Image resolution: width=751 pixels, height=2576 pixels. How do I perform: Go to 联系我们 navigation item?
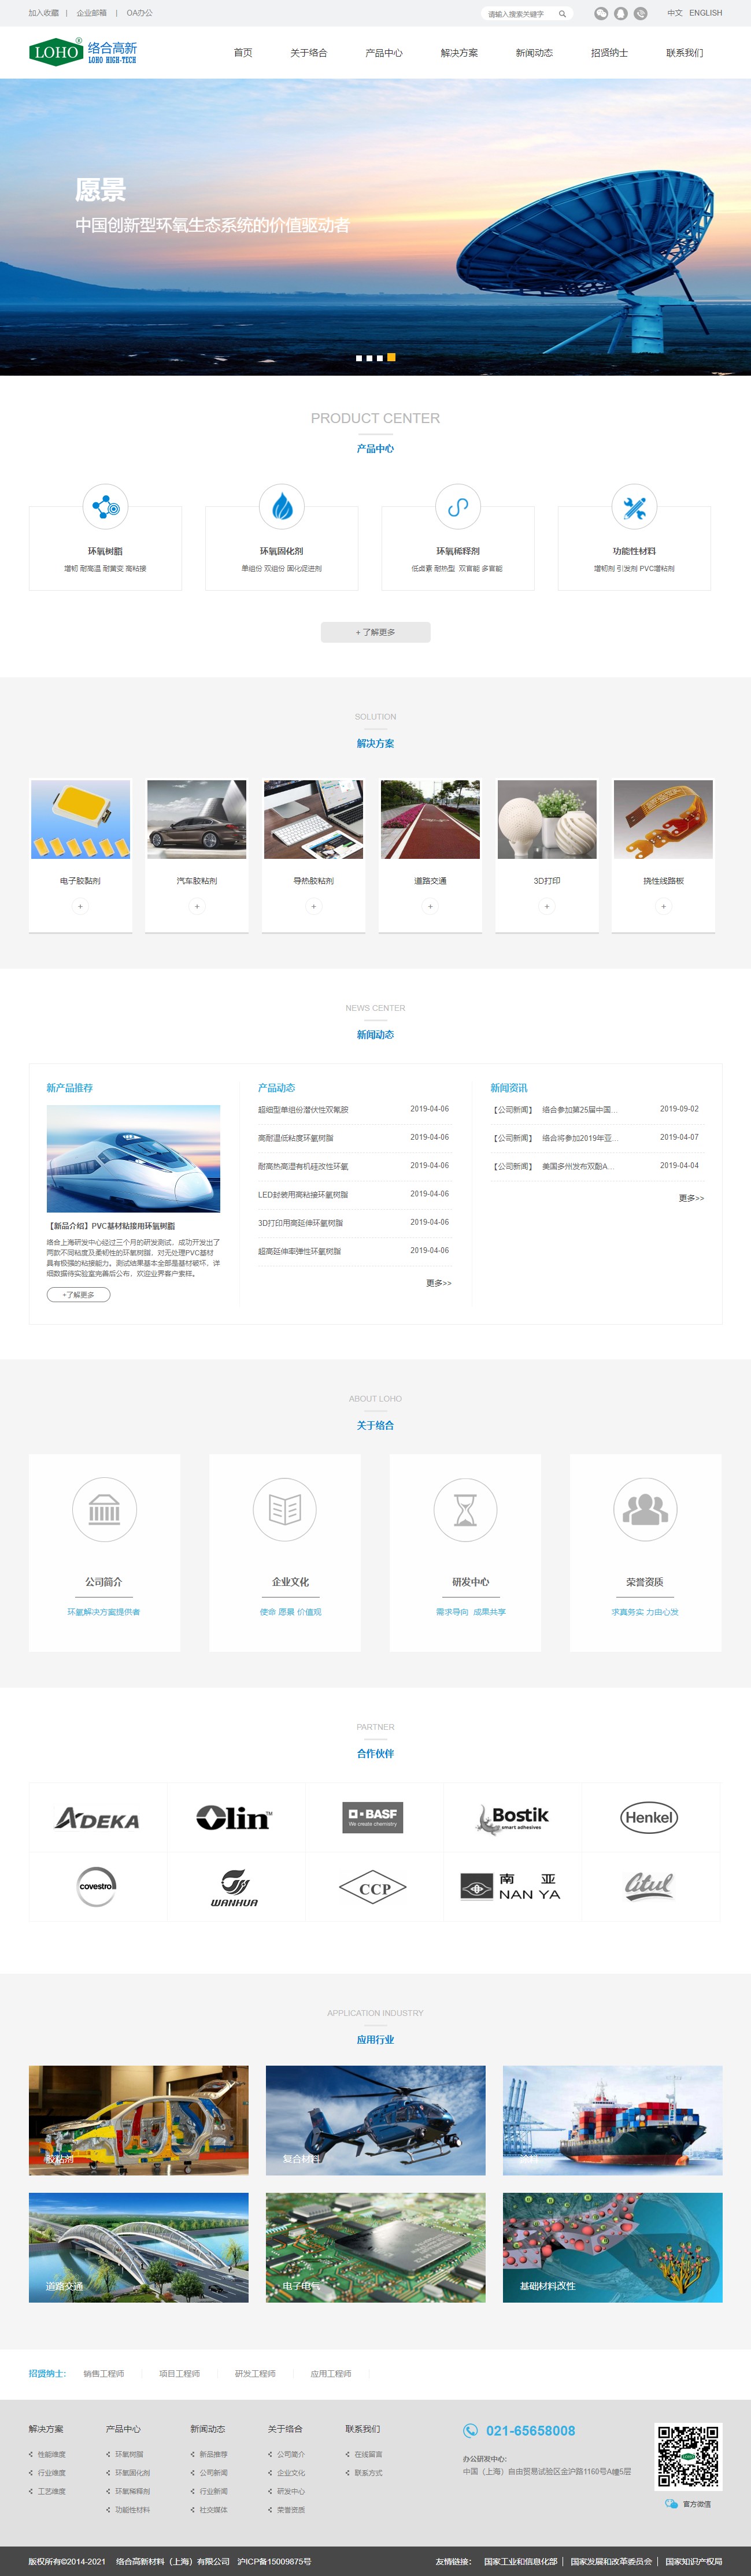[684, 53]
